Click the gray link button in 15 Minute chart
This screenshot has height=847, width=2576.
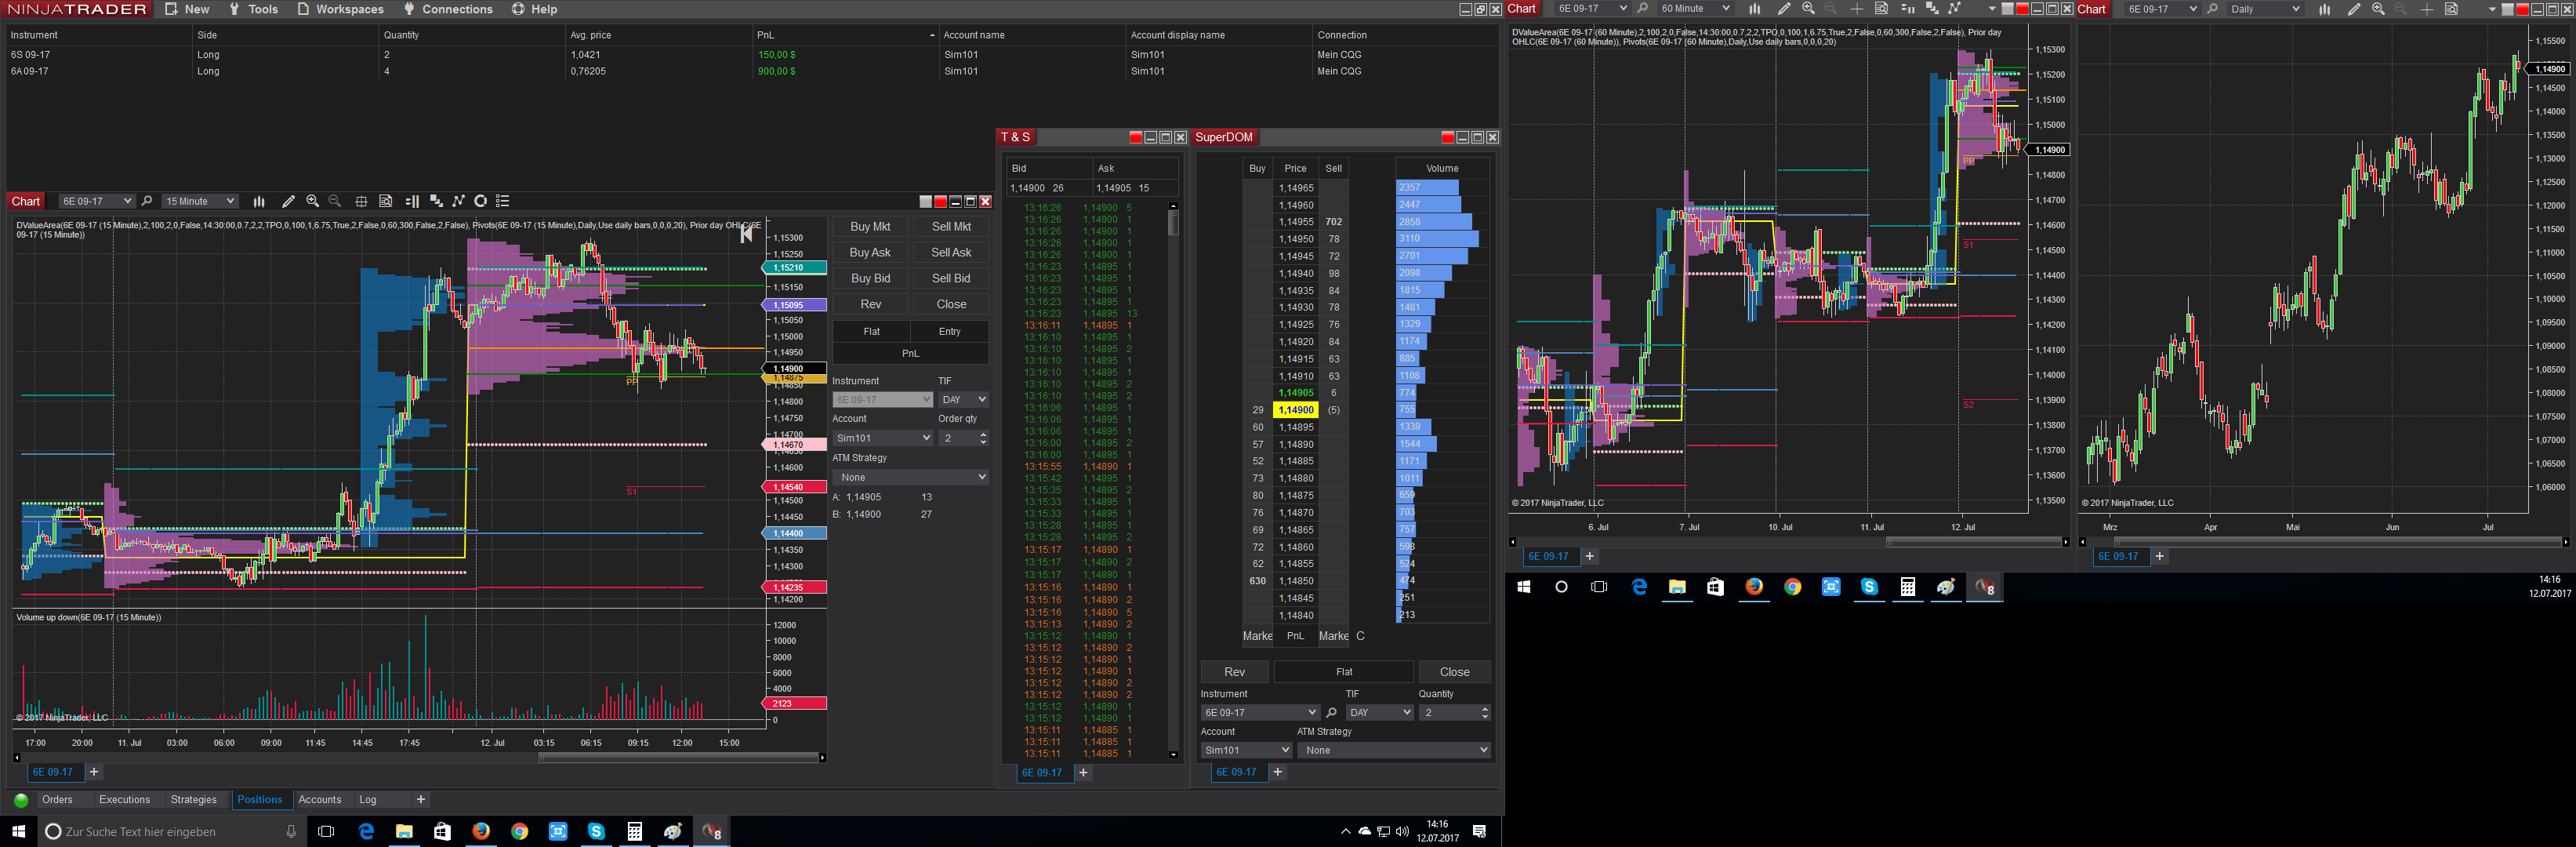pos(926,202)
